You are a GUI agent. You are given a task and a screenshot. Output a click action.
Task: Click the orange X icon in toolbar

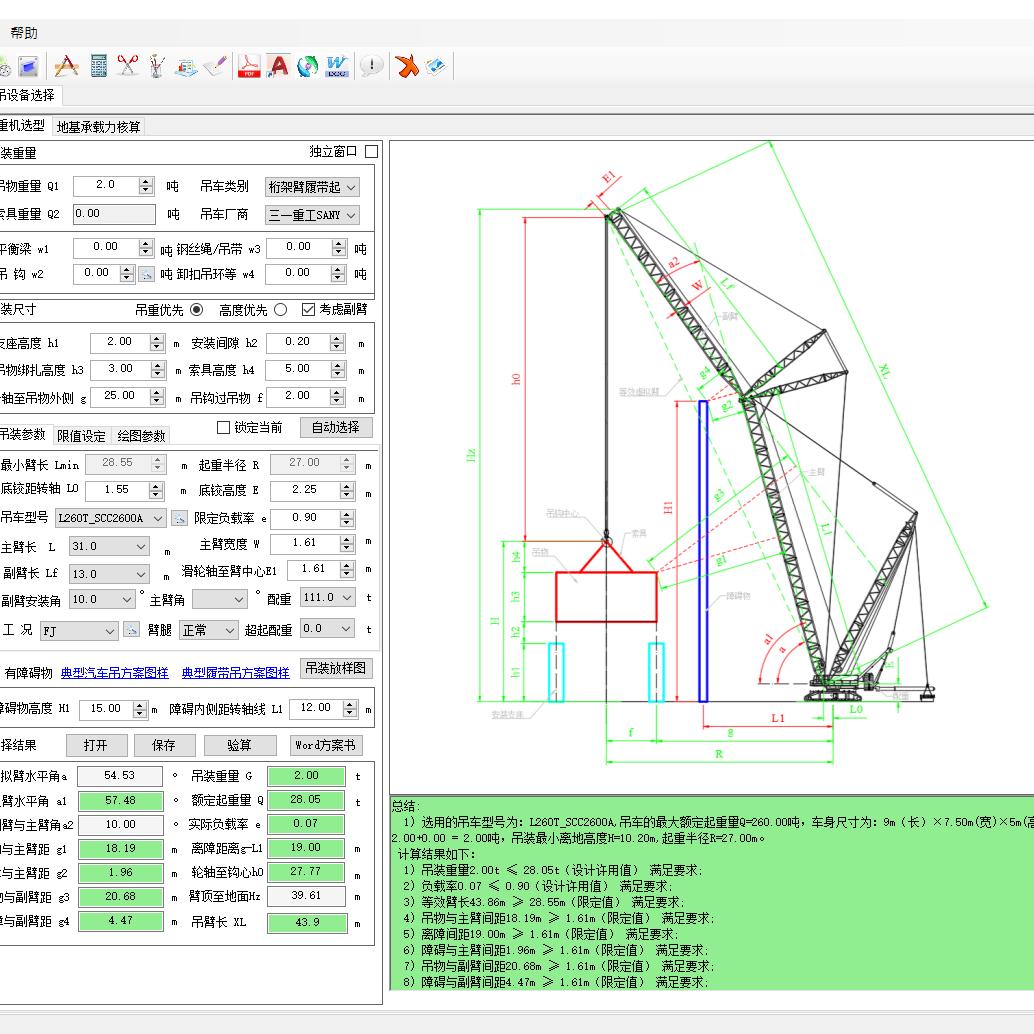click(x=406, y=66)
